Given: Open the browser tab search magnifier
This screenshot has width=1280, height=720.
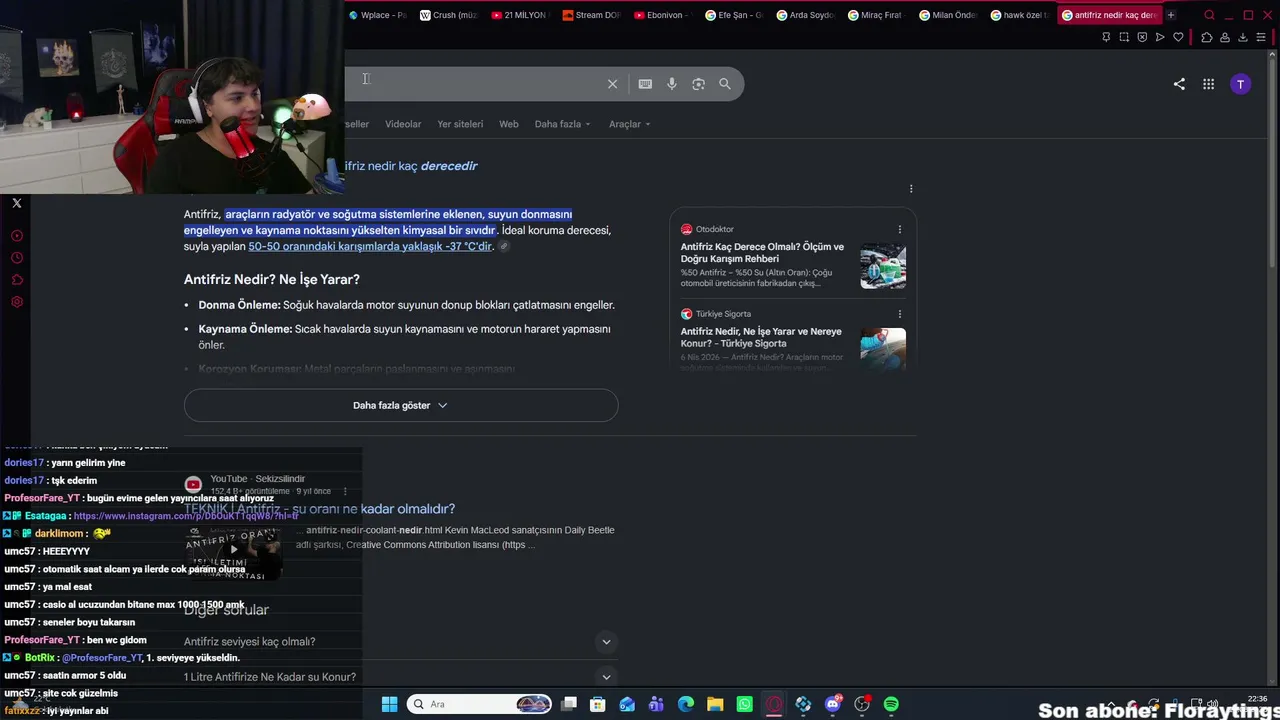Looking at the screenshot, I should pyautogui.click(x=1209, y=15).
